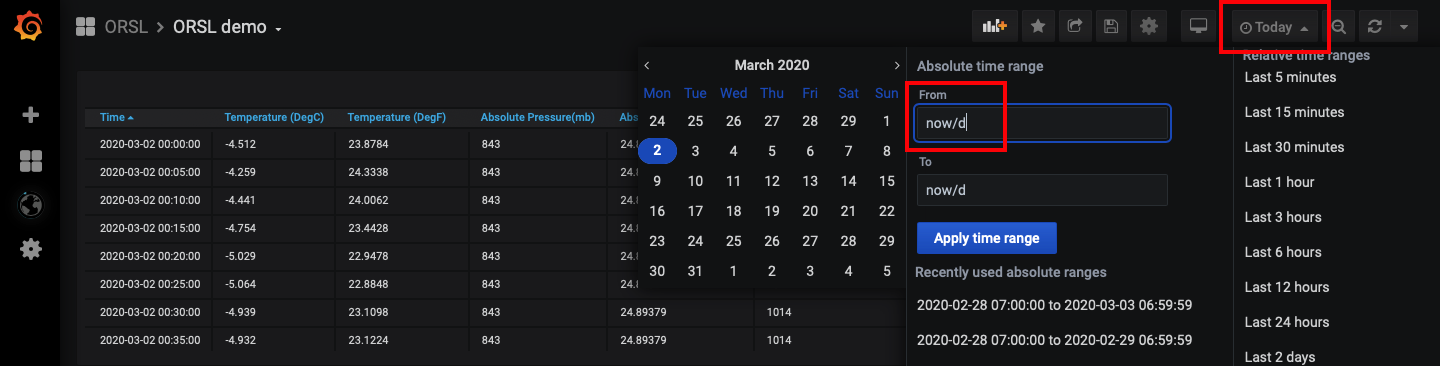The height and width of the screenshot is (366, 1440).
Task: Select Last 5 minutes range
Action: tap(1290, 77)
